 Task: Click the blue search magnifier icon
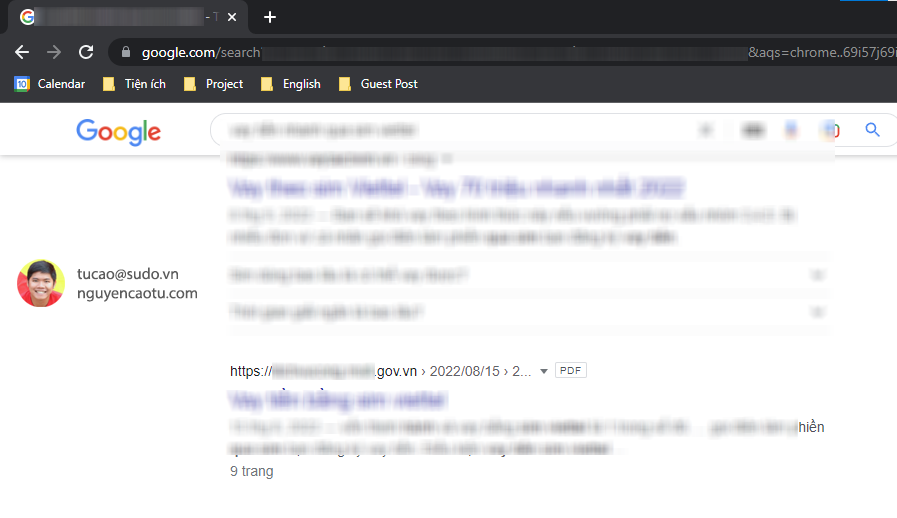(x=872, y=130)
